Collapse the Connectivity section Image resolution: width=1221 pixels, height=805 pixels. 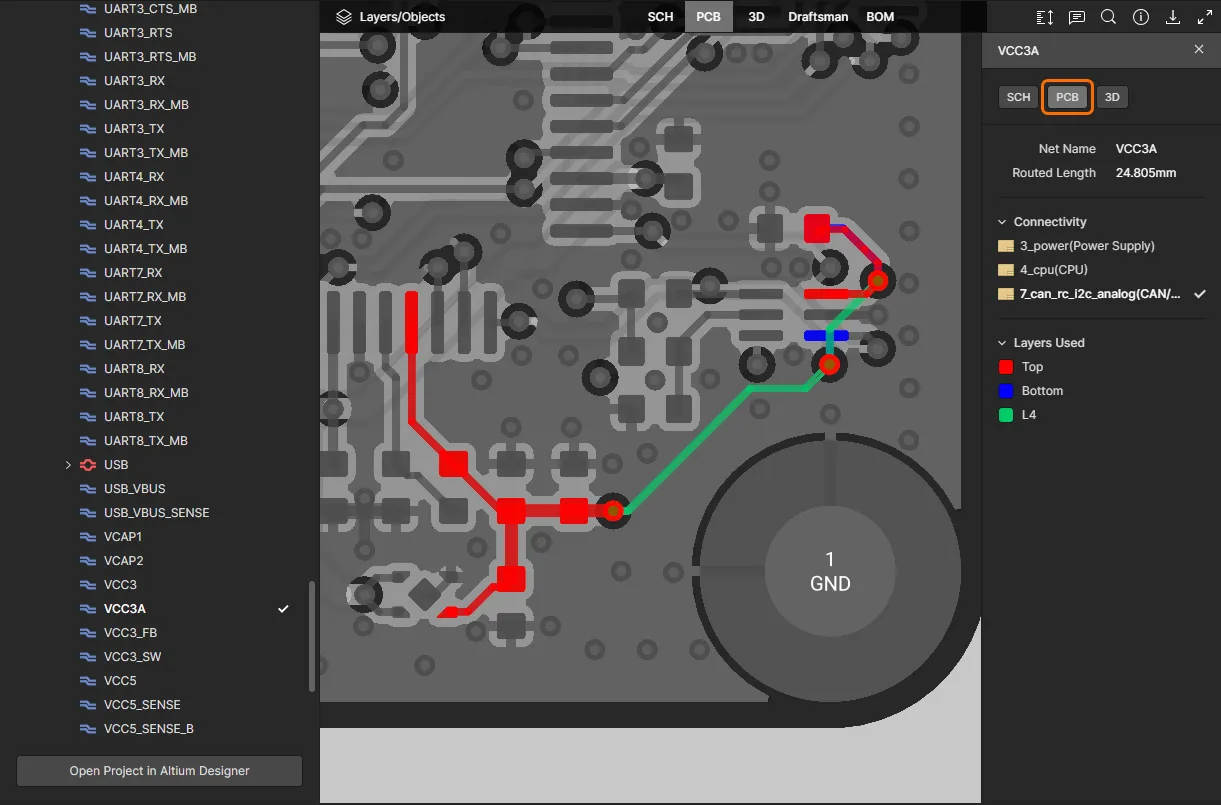[1002, 222]
